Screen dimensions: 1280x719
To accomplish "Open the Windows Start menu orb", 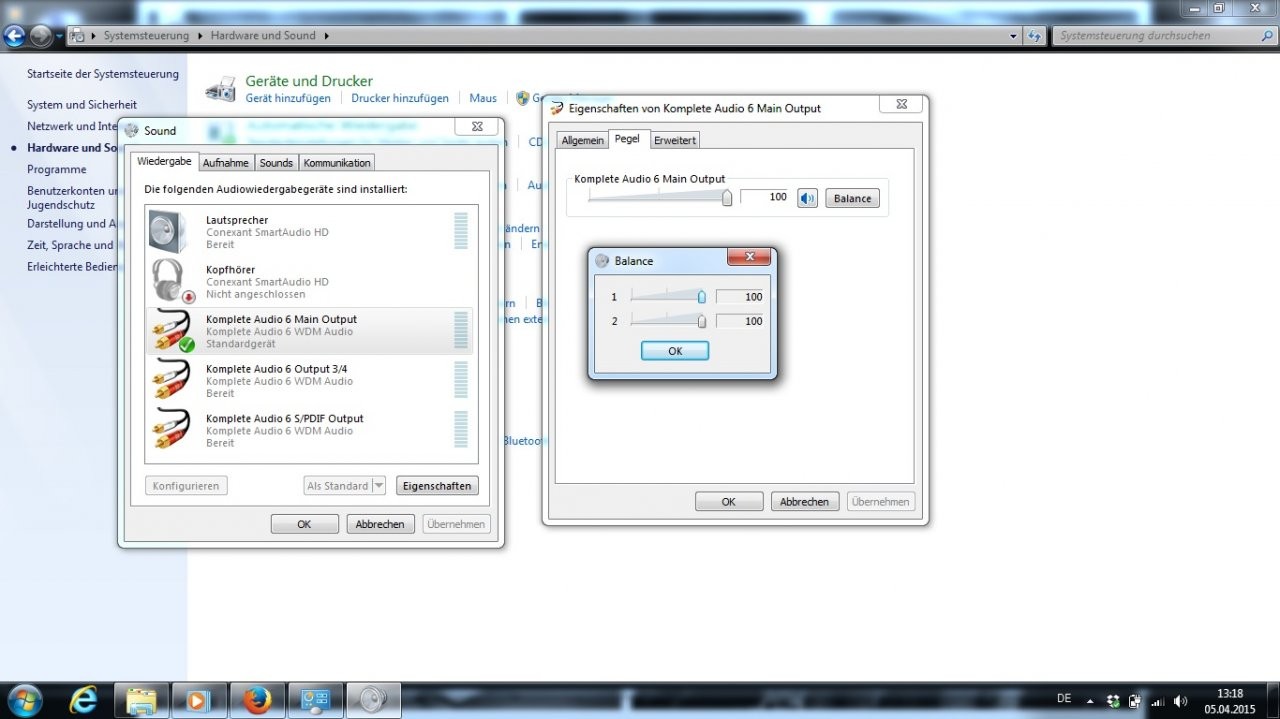I will pos(24,699).
